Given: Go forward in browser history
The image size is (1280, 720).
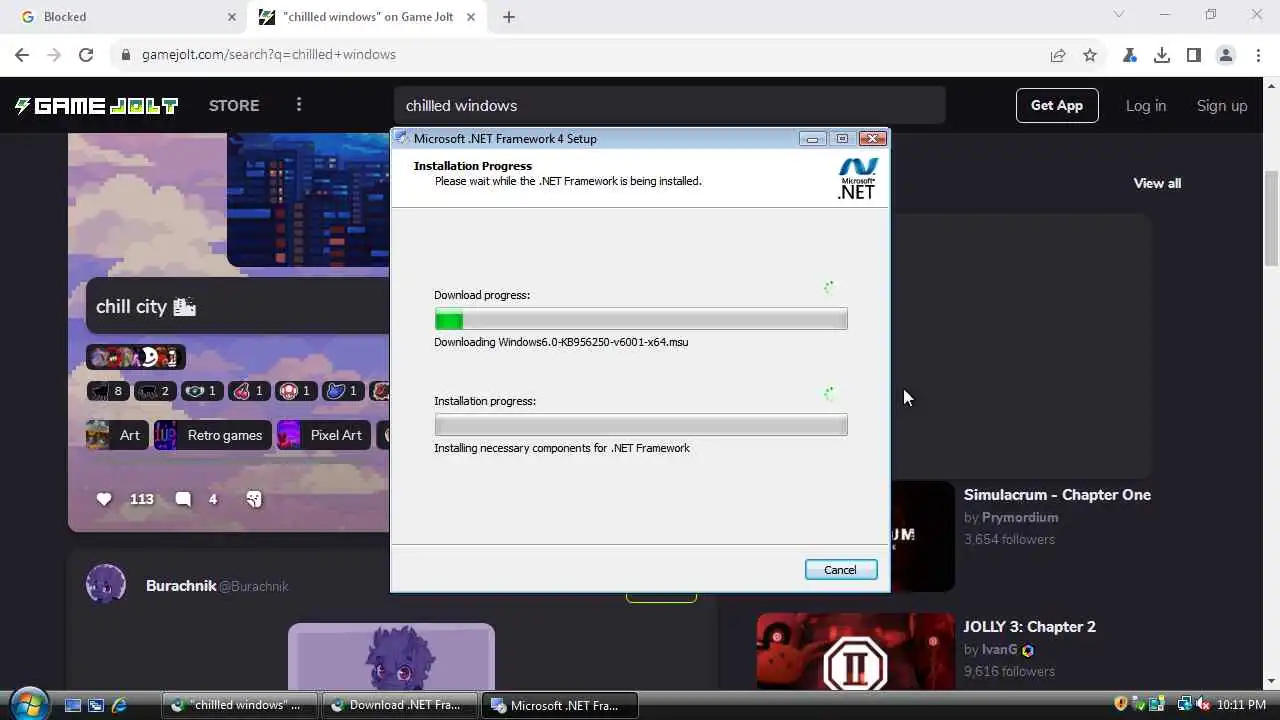Looking at the screenshot, I should pyautogui.click(x=54, y=55).
